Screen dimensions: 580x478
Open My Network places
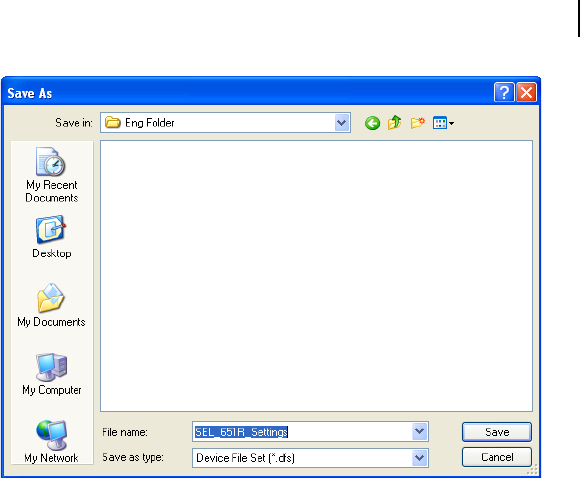[x=51, y=441]
